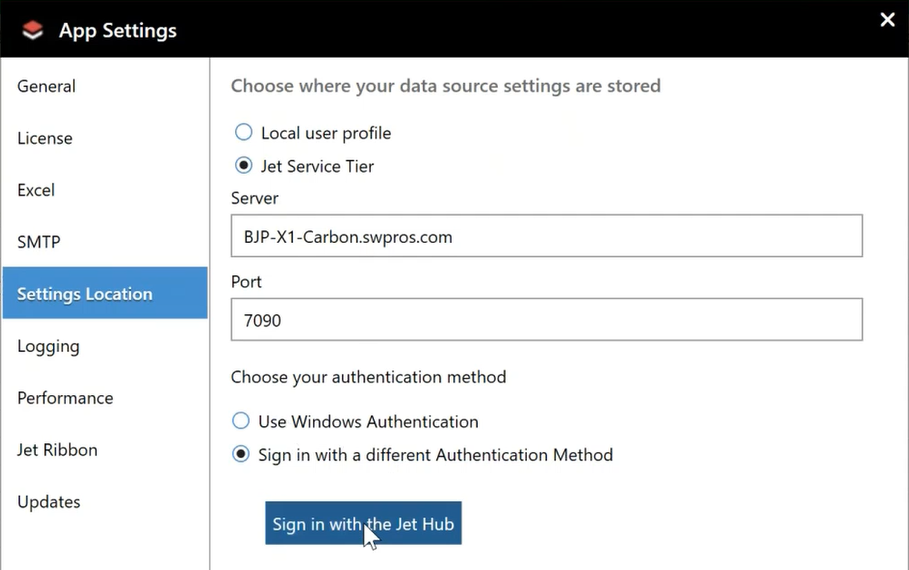Click the 'App Settings' window title
This screenshot has width=909, height=570.
[x=118, y=30]
